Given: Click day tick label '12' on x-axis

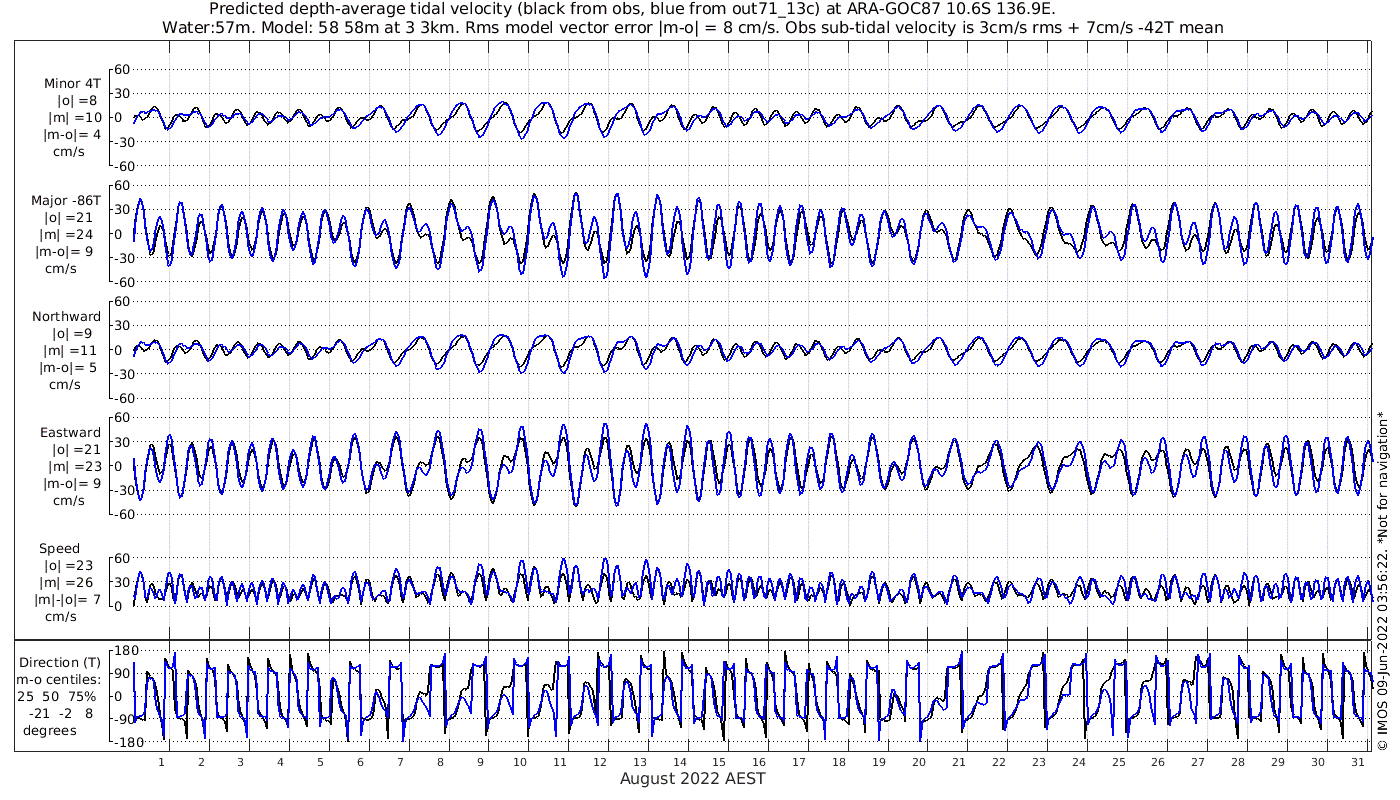Looking at the screenshot, I should [x=600, y=762].
